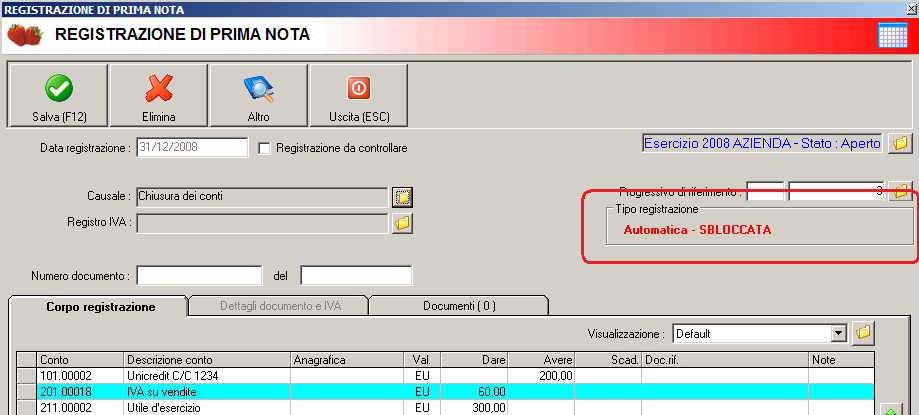
Task: Click the Conto column header
Action: coord(81,359)
